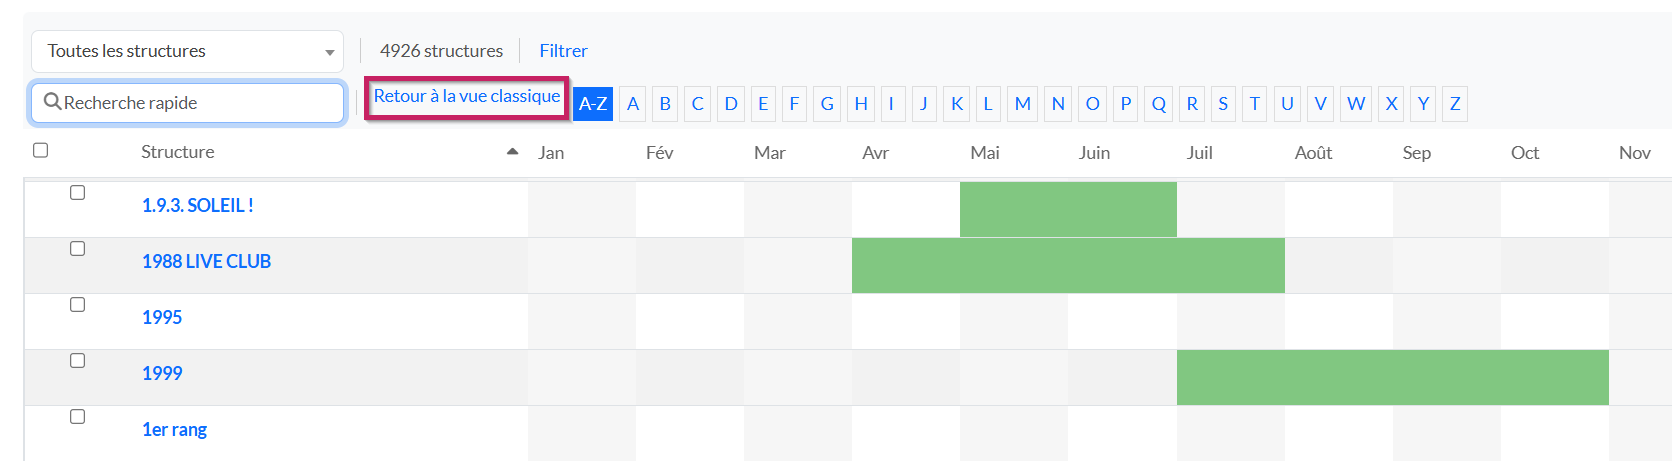Open the 1995 structure link
Image resolution: width=1672 pixels, height=461 pixels.
(x=162, y=317)
